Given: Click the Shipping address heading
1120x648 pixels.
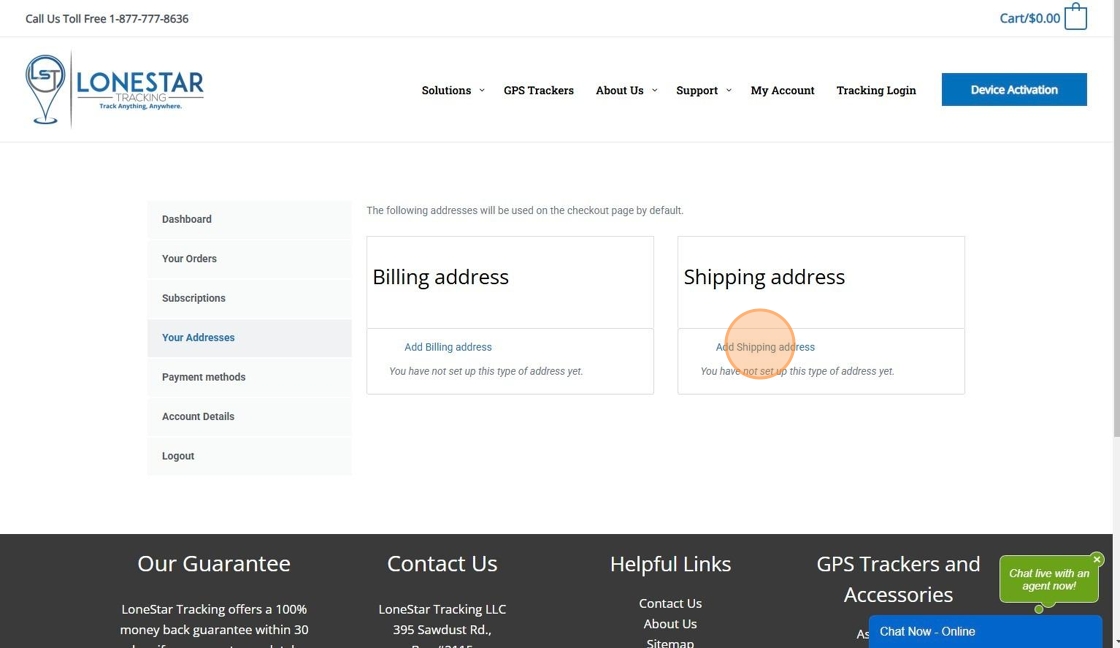Looking at the screenshot, I should (764, 276).
